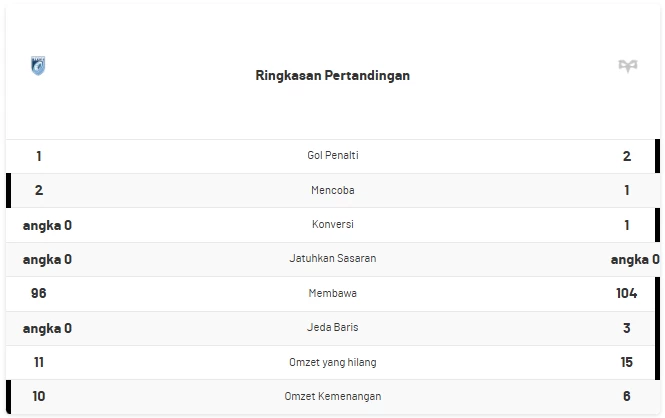Click home team value 96 for Membawa

(39, 293)
